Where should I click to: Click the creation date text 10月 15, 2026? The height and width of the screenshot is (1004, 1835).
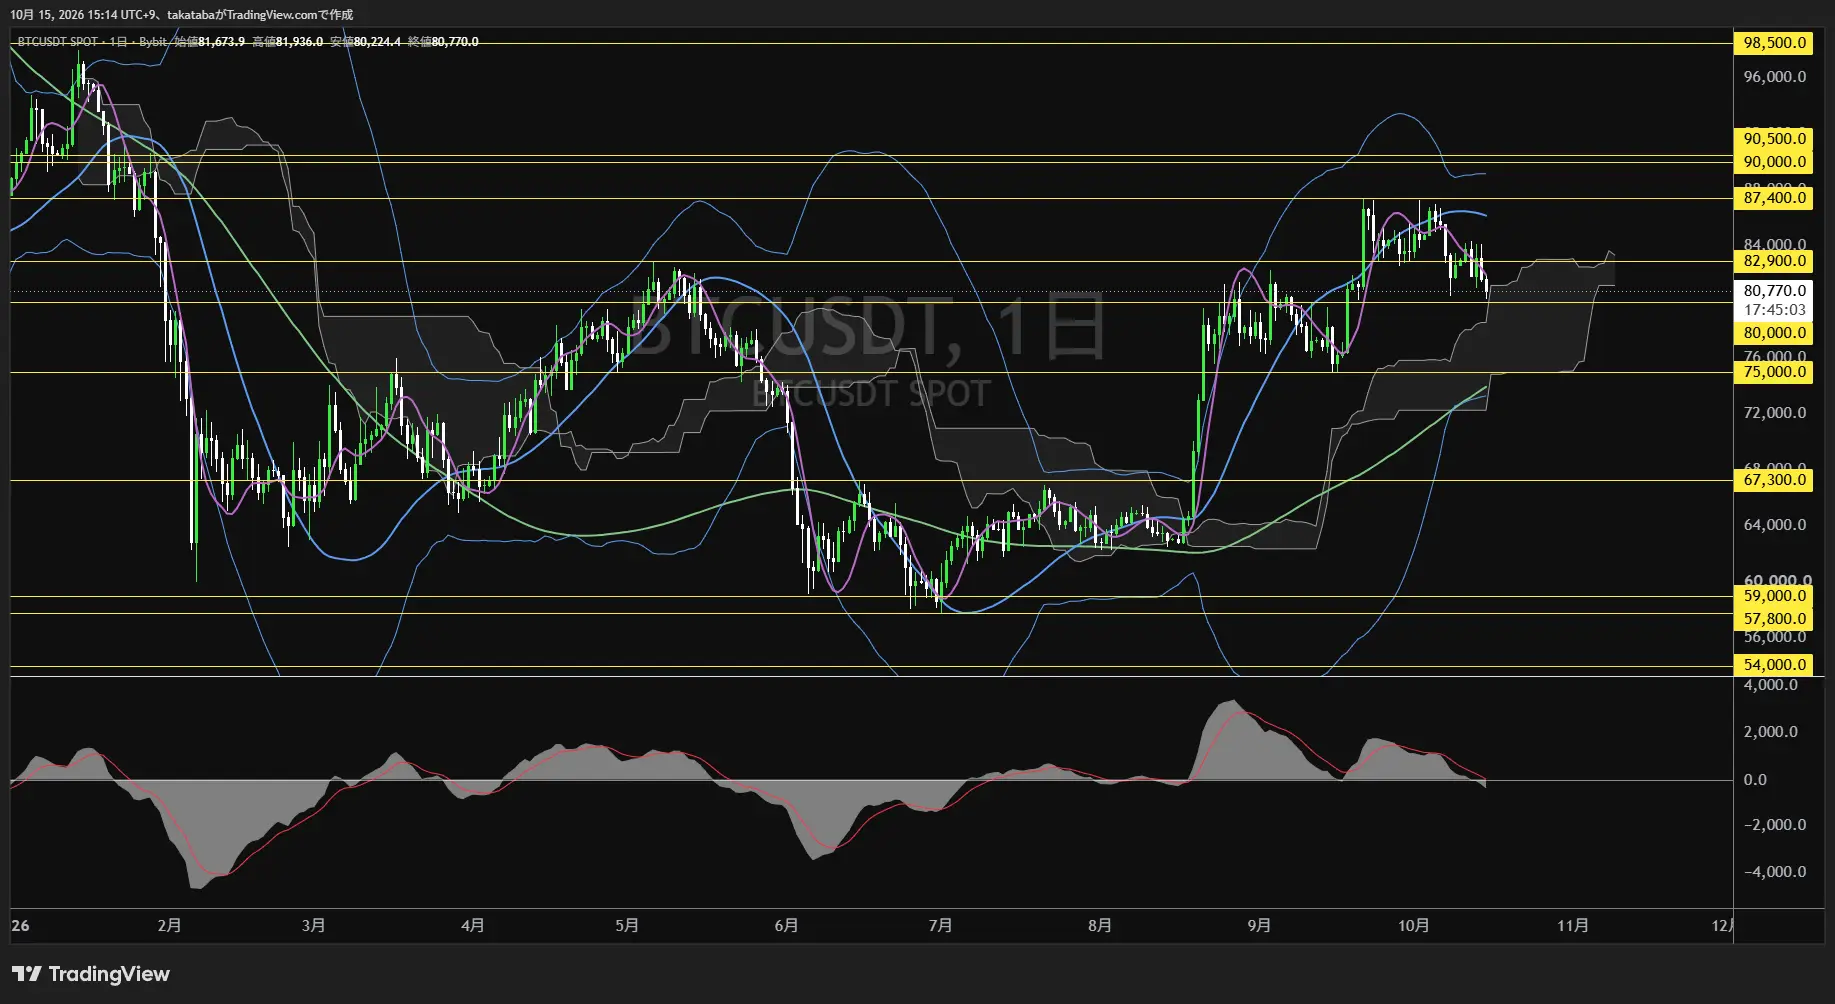50,15
